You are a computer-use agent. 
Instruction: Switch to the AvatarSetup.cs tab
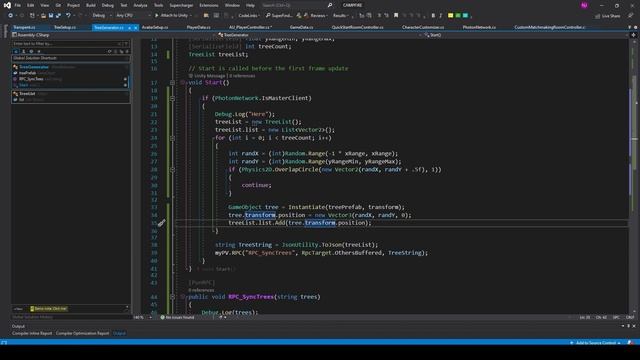[x=155, y=27]
